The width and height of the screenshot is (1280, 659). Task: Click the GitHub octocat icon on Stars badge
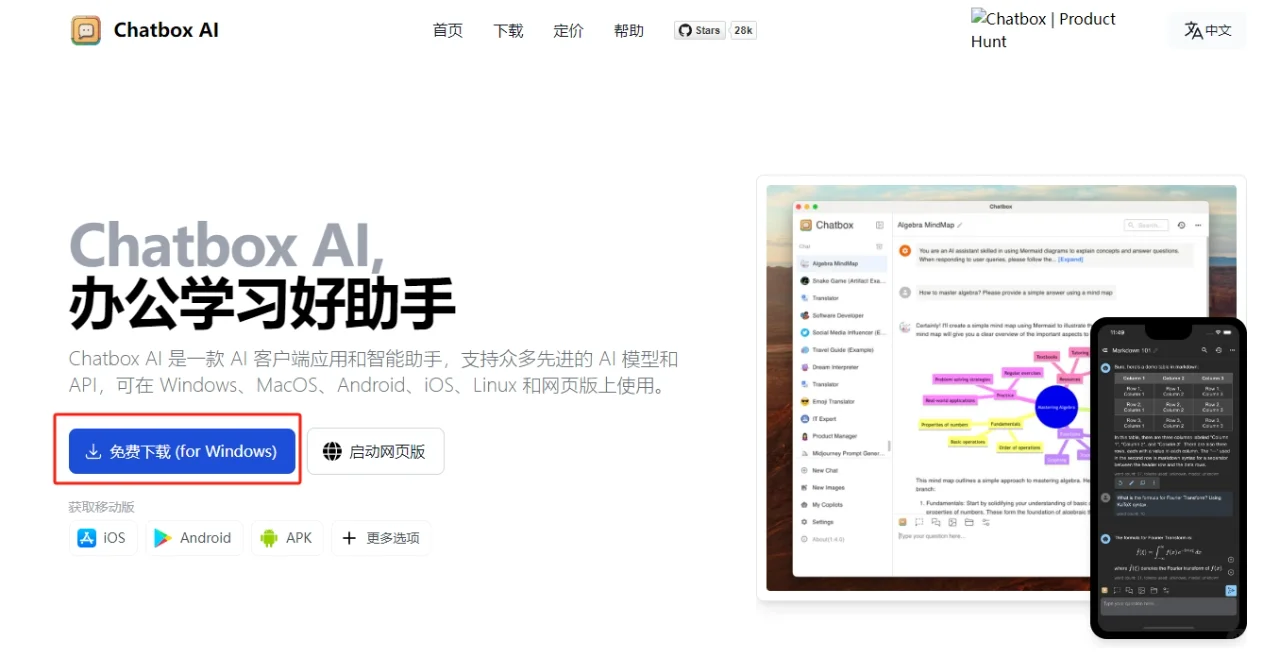[685, 30]
